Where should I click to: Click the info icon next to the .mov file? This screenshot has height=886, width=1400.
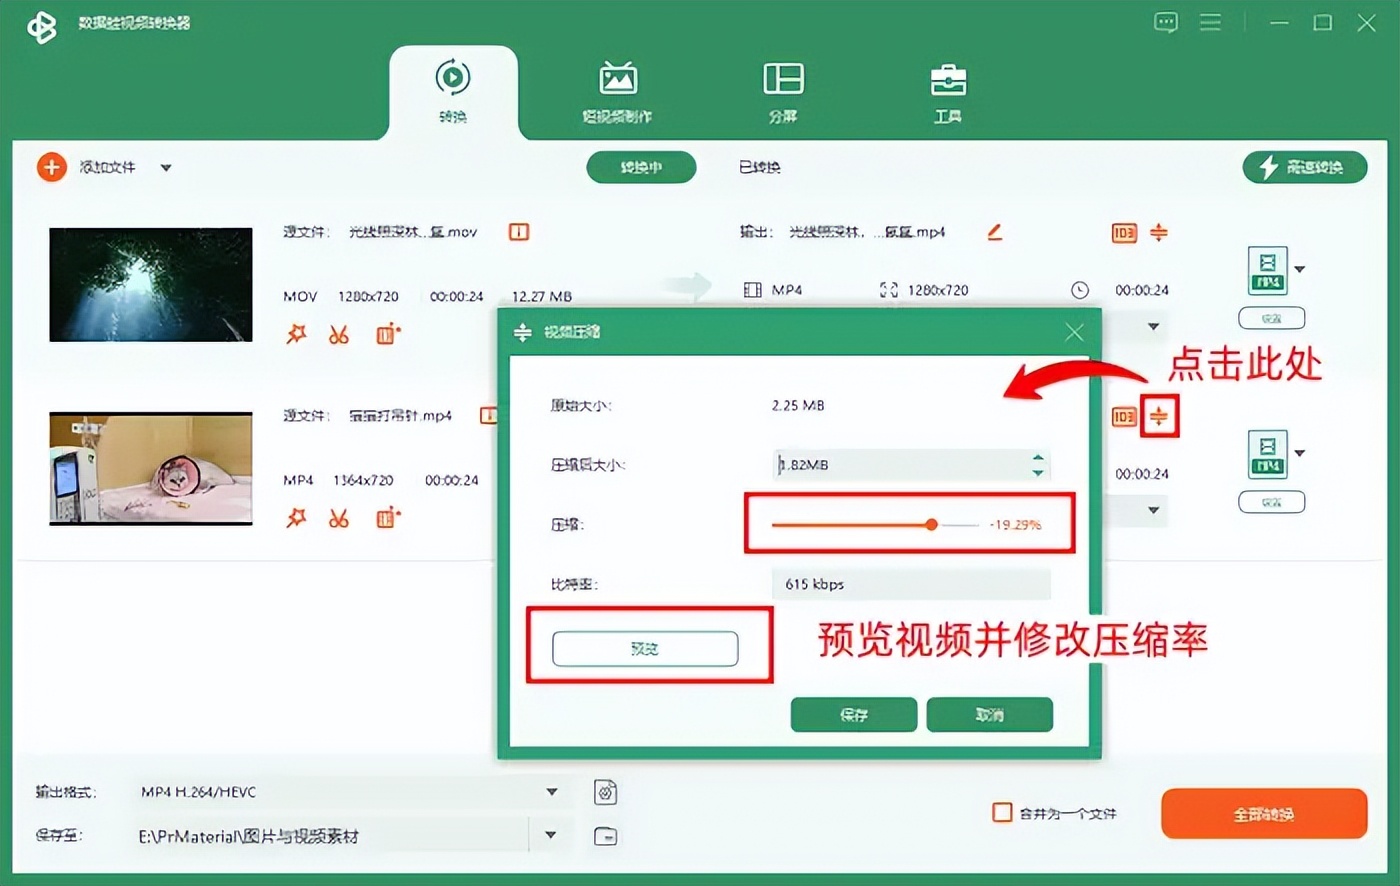[518, 232]
